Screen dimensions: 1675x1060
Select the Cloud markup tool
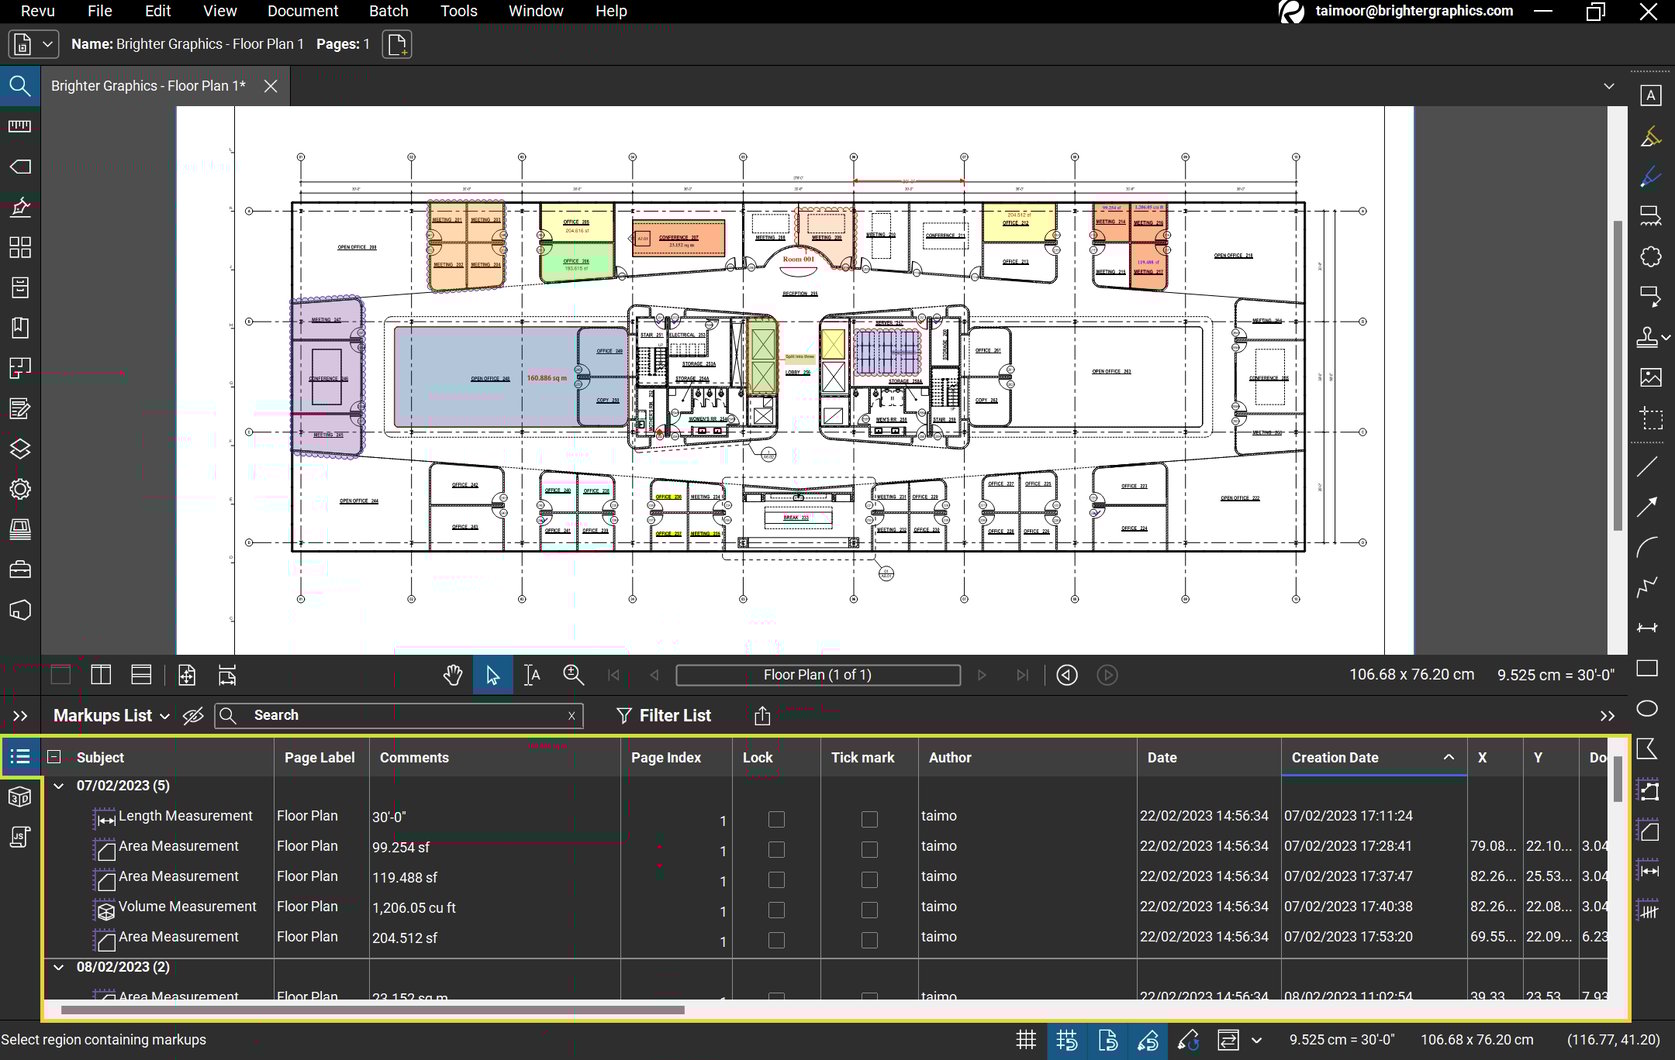point(1649,256)
